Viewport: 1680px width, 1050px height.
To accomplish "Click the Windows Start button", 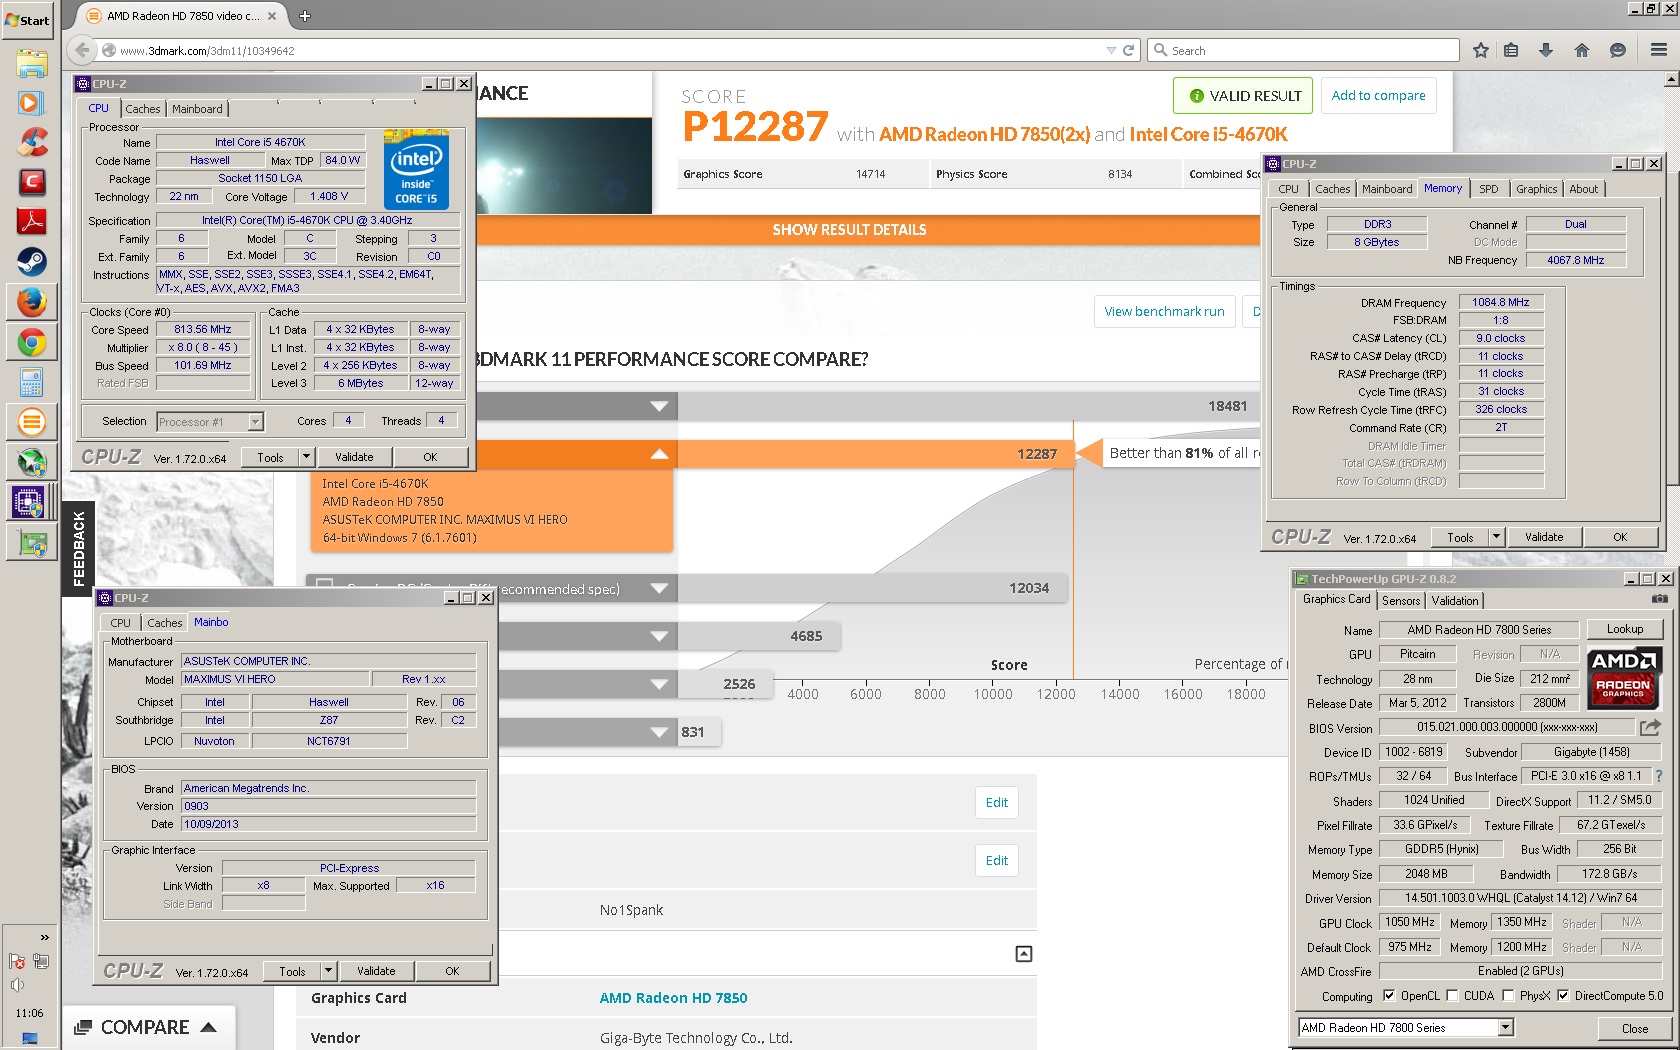I will [x=28, y=20].
